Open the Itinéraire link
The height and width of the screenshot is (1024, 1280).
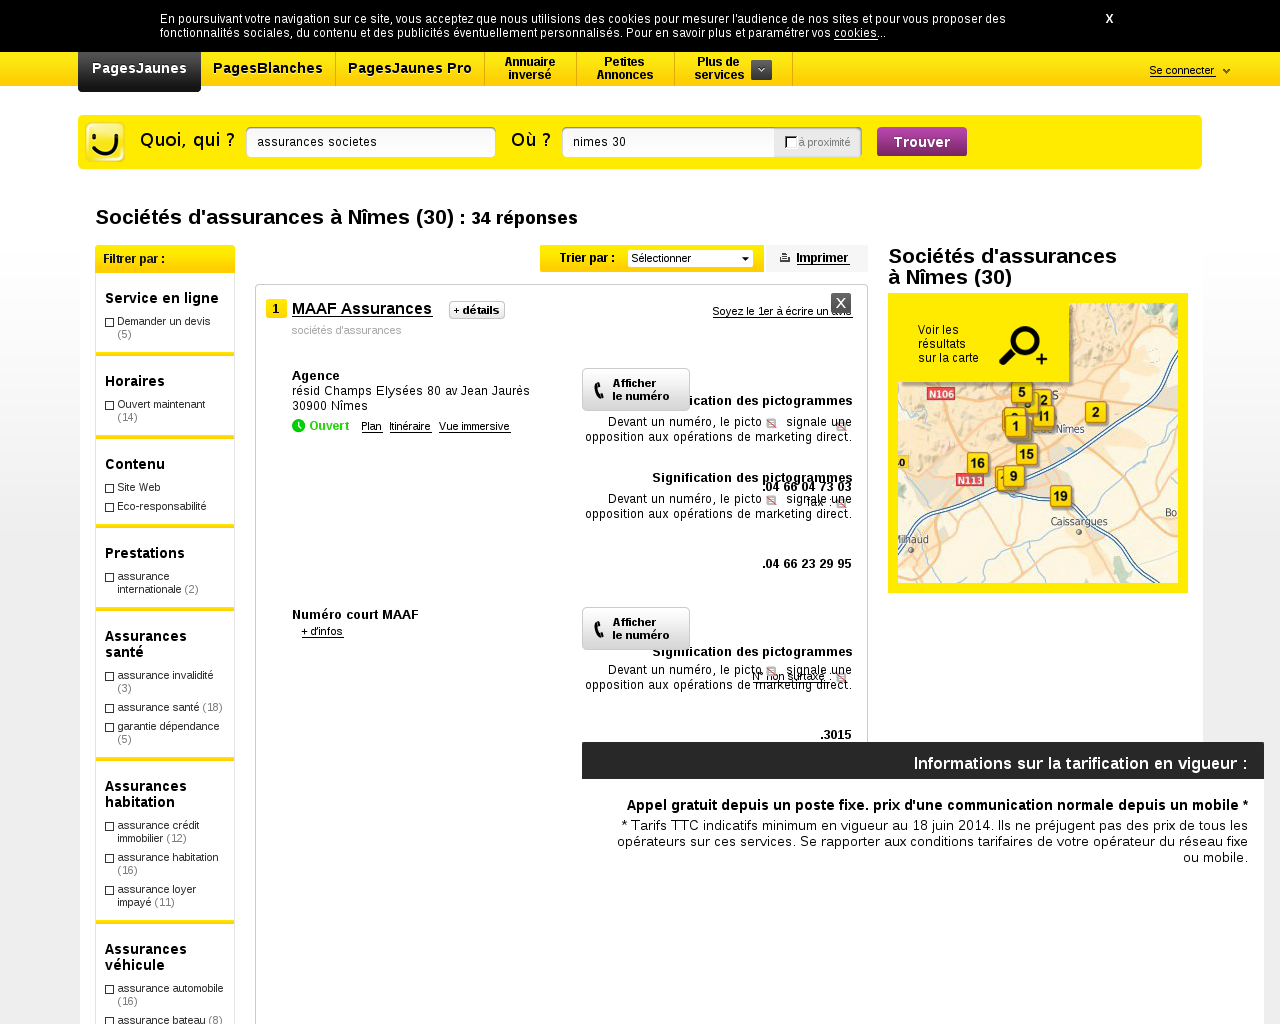(410, 427)
